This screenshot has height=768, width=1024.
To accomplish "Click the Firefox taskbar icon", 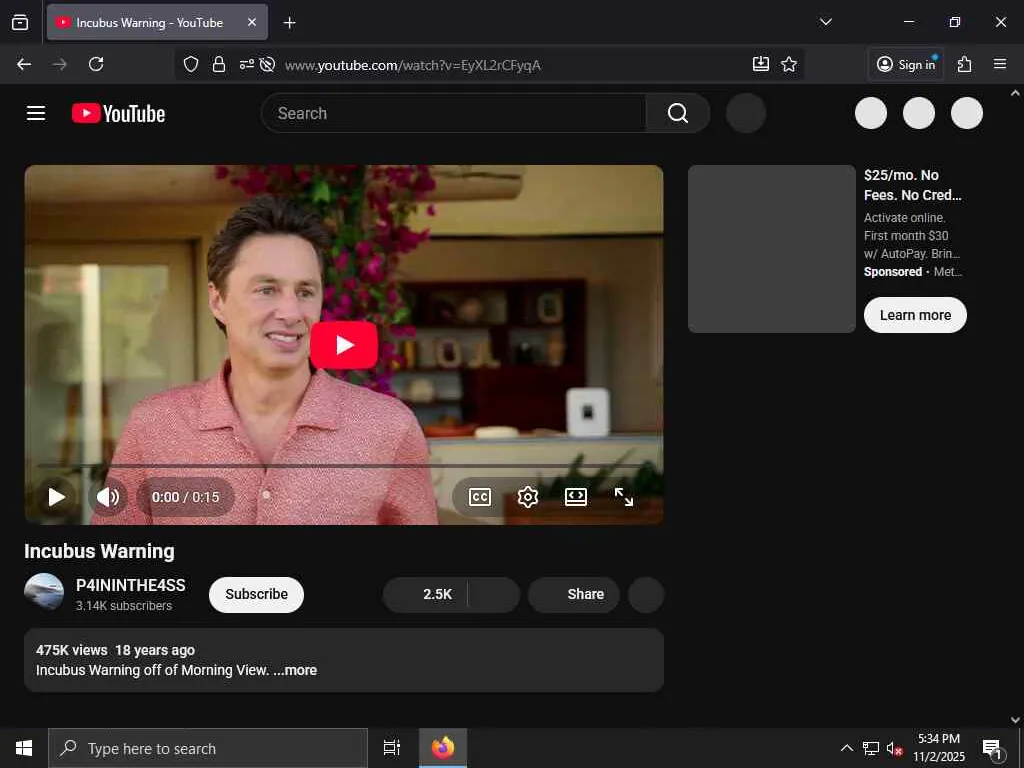I will point(443,748).
